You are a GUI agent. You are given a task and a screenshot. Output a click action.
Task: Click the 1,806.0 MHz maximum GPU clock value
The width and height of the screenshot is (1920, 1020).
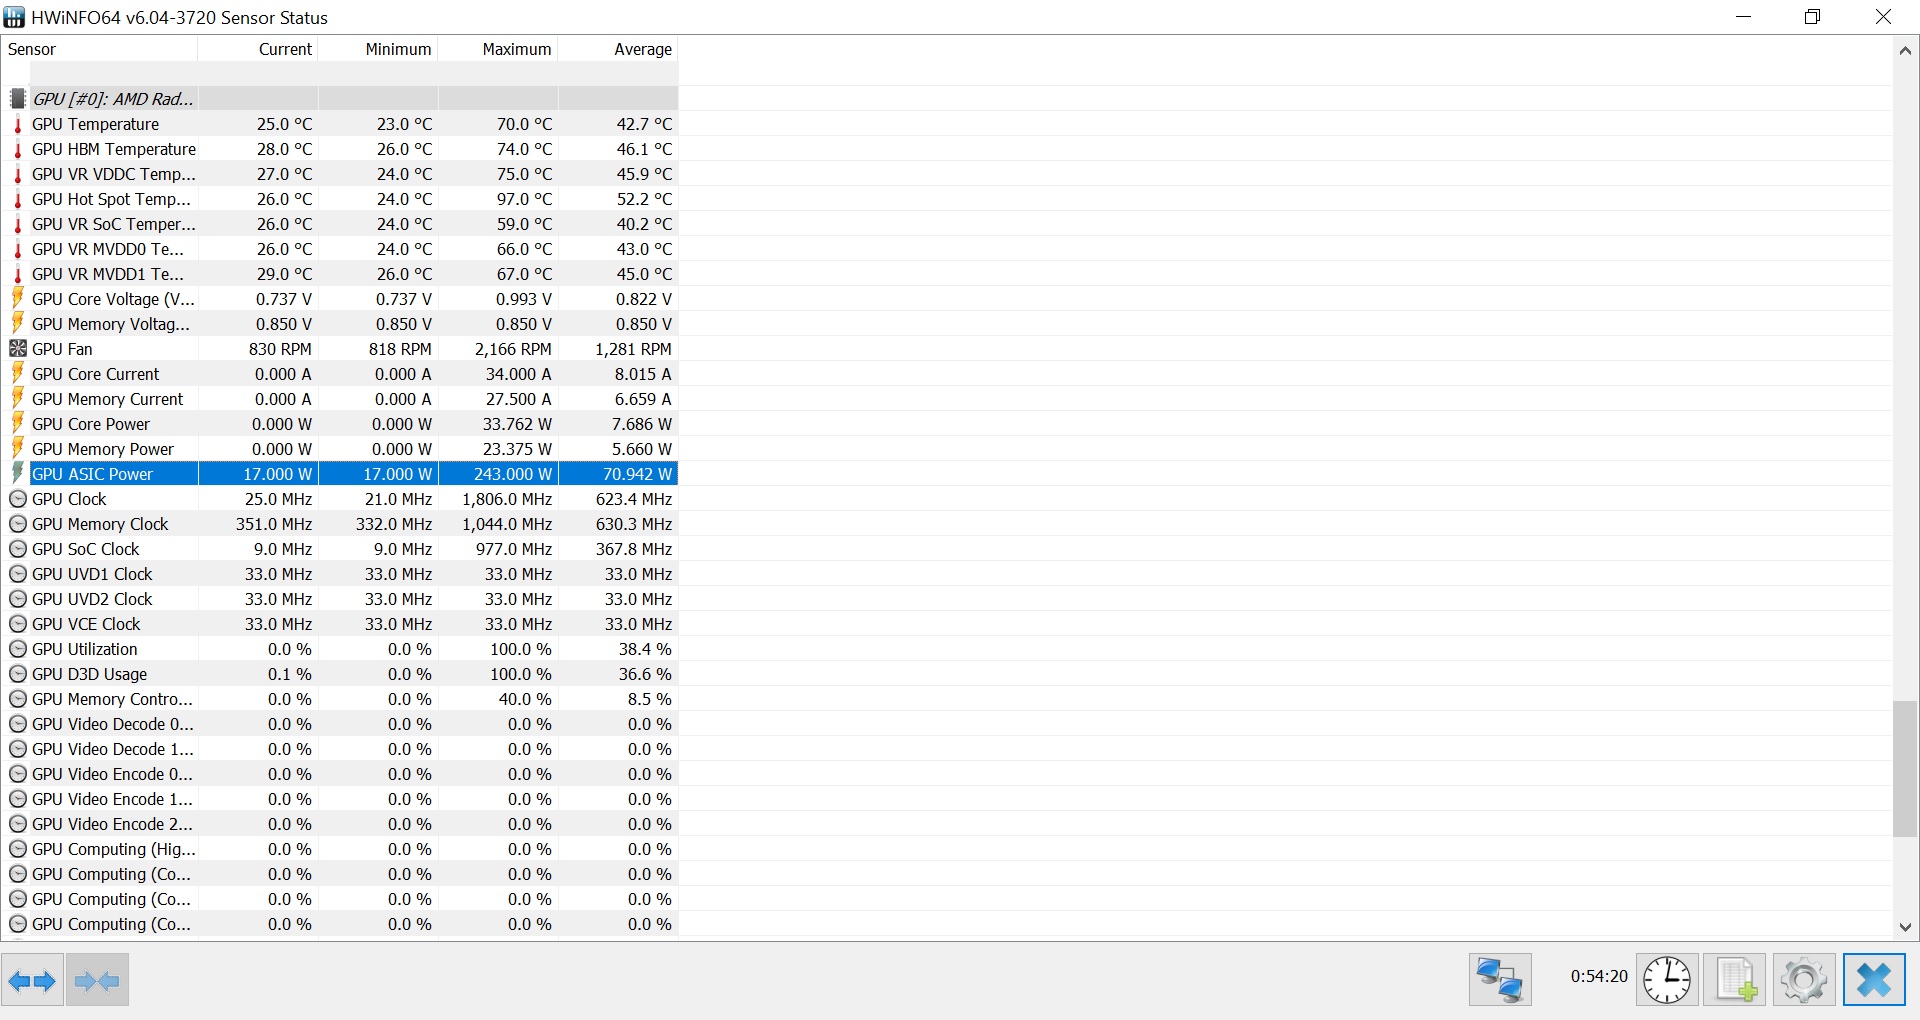(x=507, y=499)
